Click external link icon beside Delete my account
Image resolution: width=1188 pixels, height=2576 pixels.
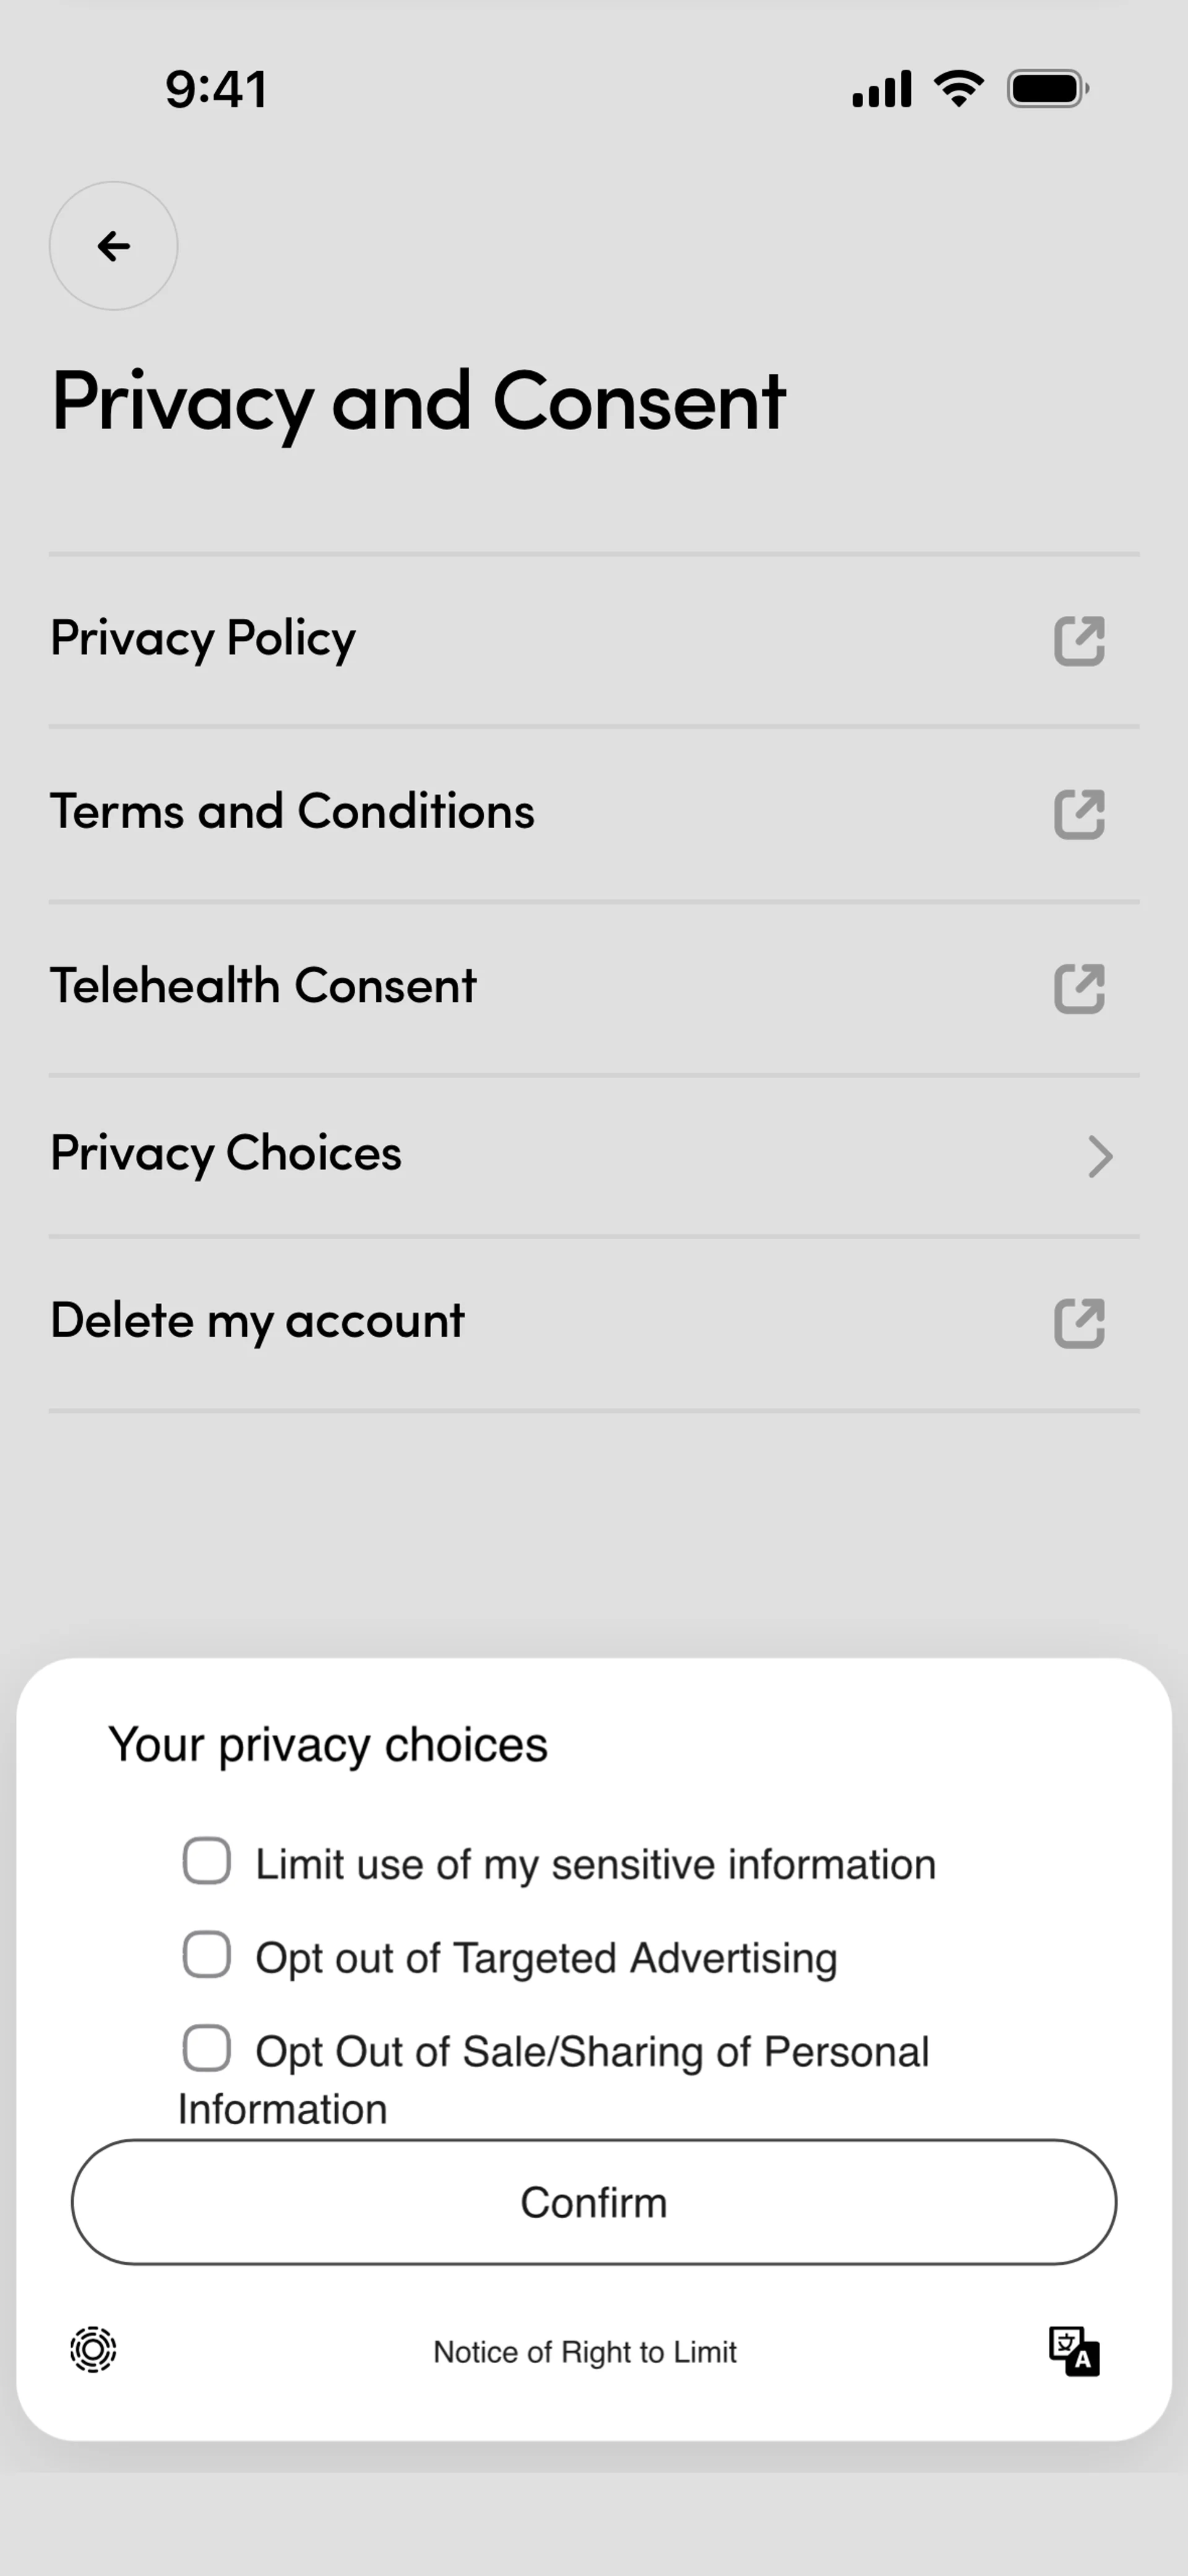[x=1079, y=1323]
